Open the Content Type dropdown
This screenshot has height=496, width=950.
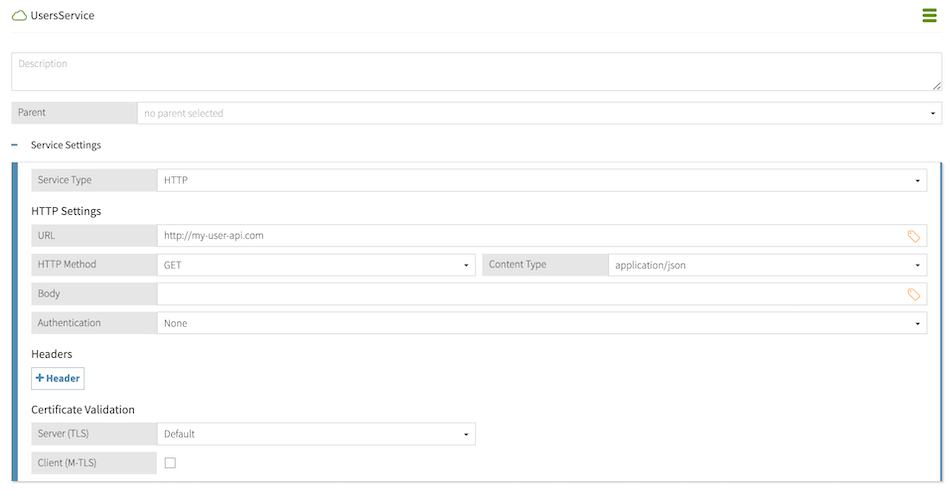(766, 265)
